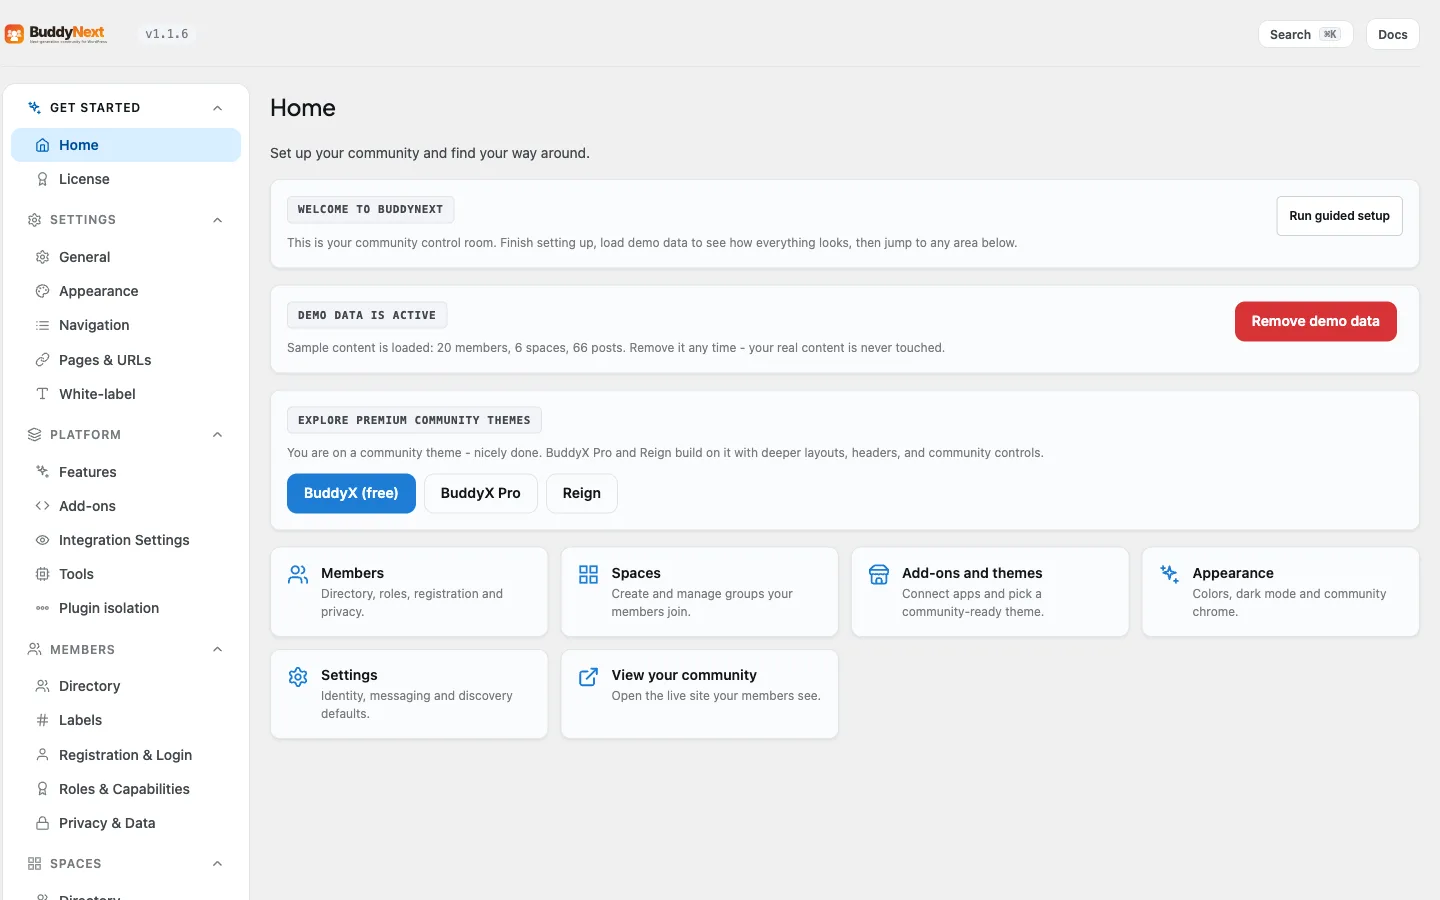Select the BuddyX Pro theme button
This screenshot has width=1440, height=900.
480,493
